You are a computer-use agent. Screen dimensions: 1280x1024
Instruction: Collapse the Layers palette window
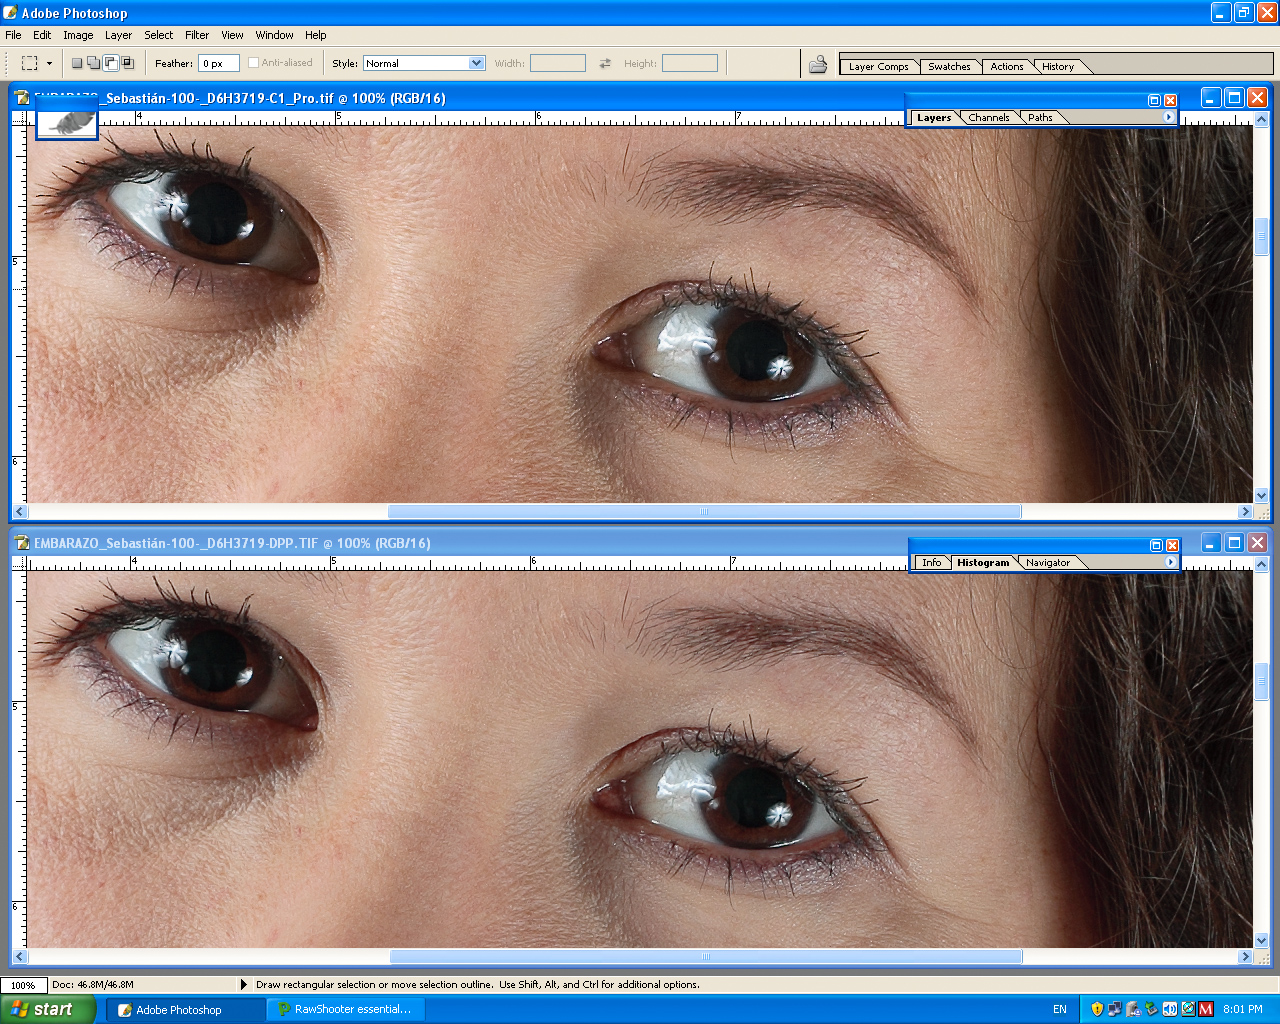click(1154, 100)
